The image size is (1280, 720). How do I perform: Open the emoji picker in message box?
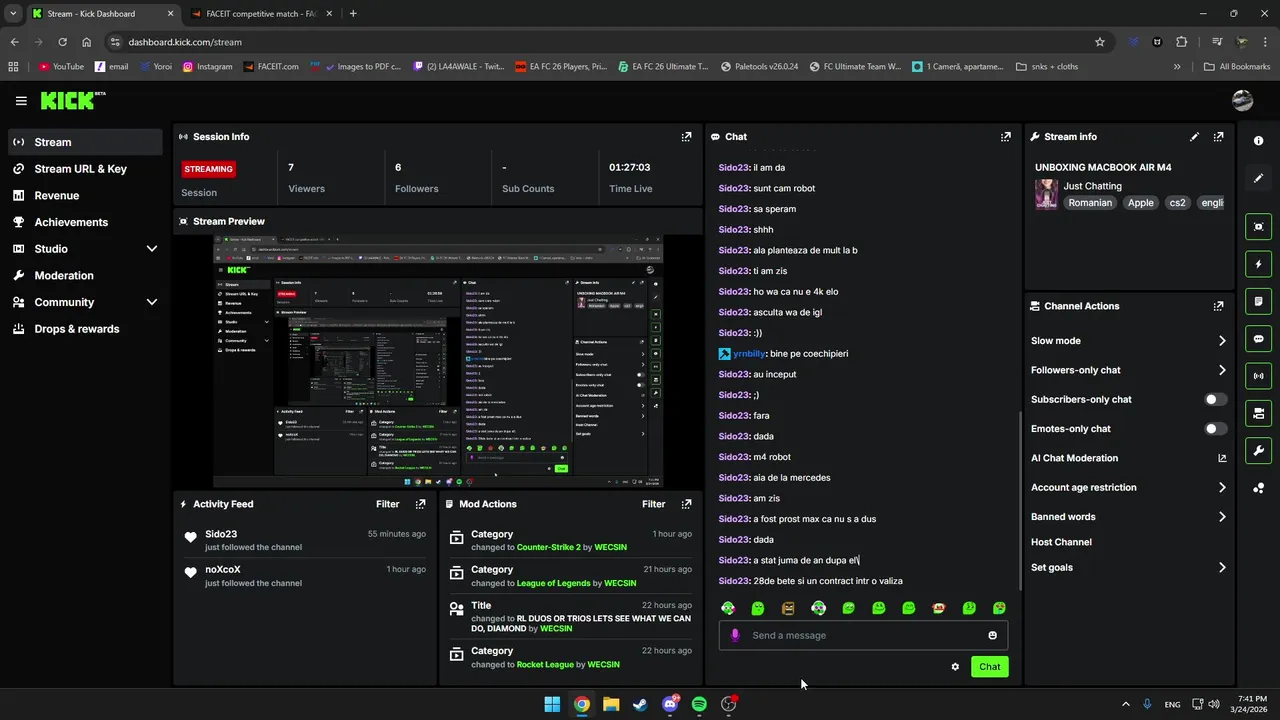(992, 635)
